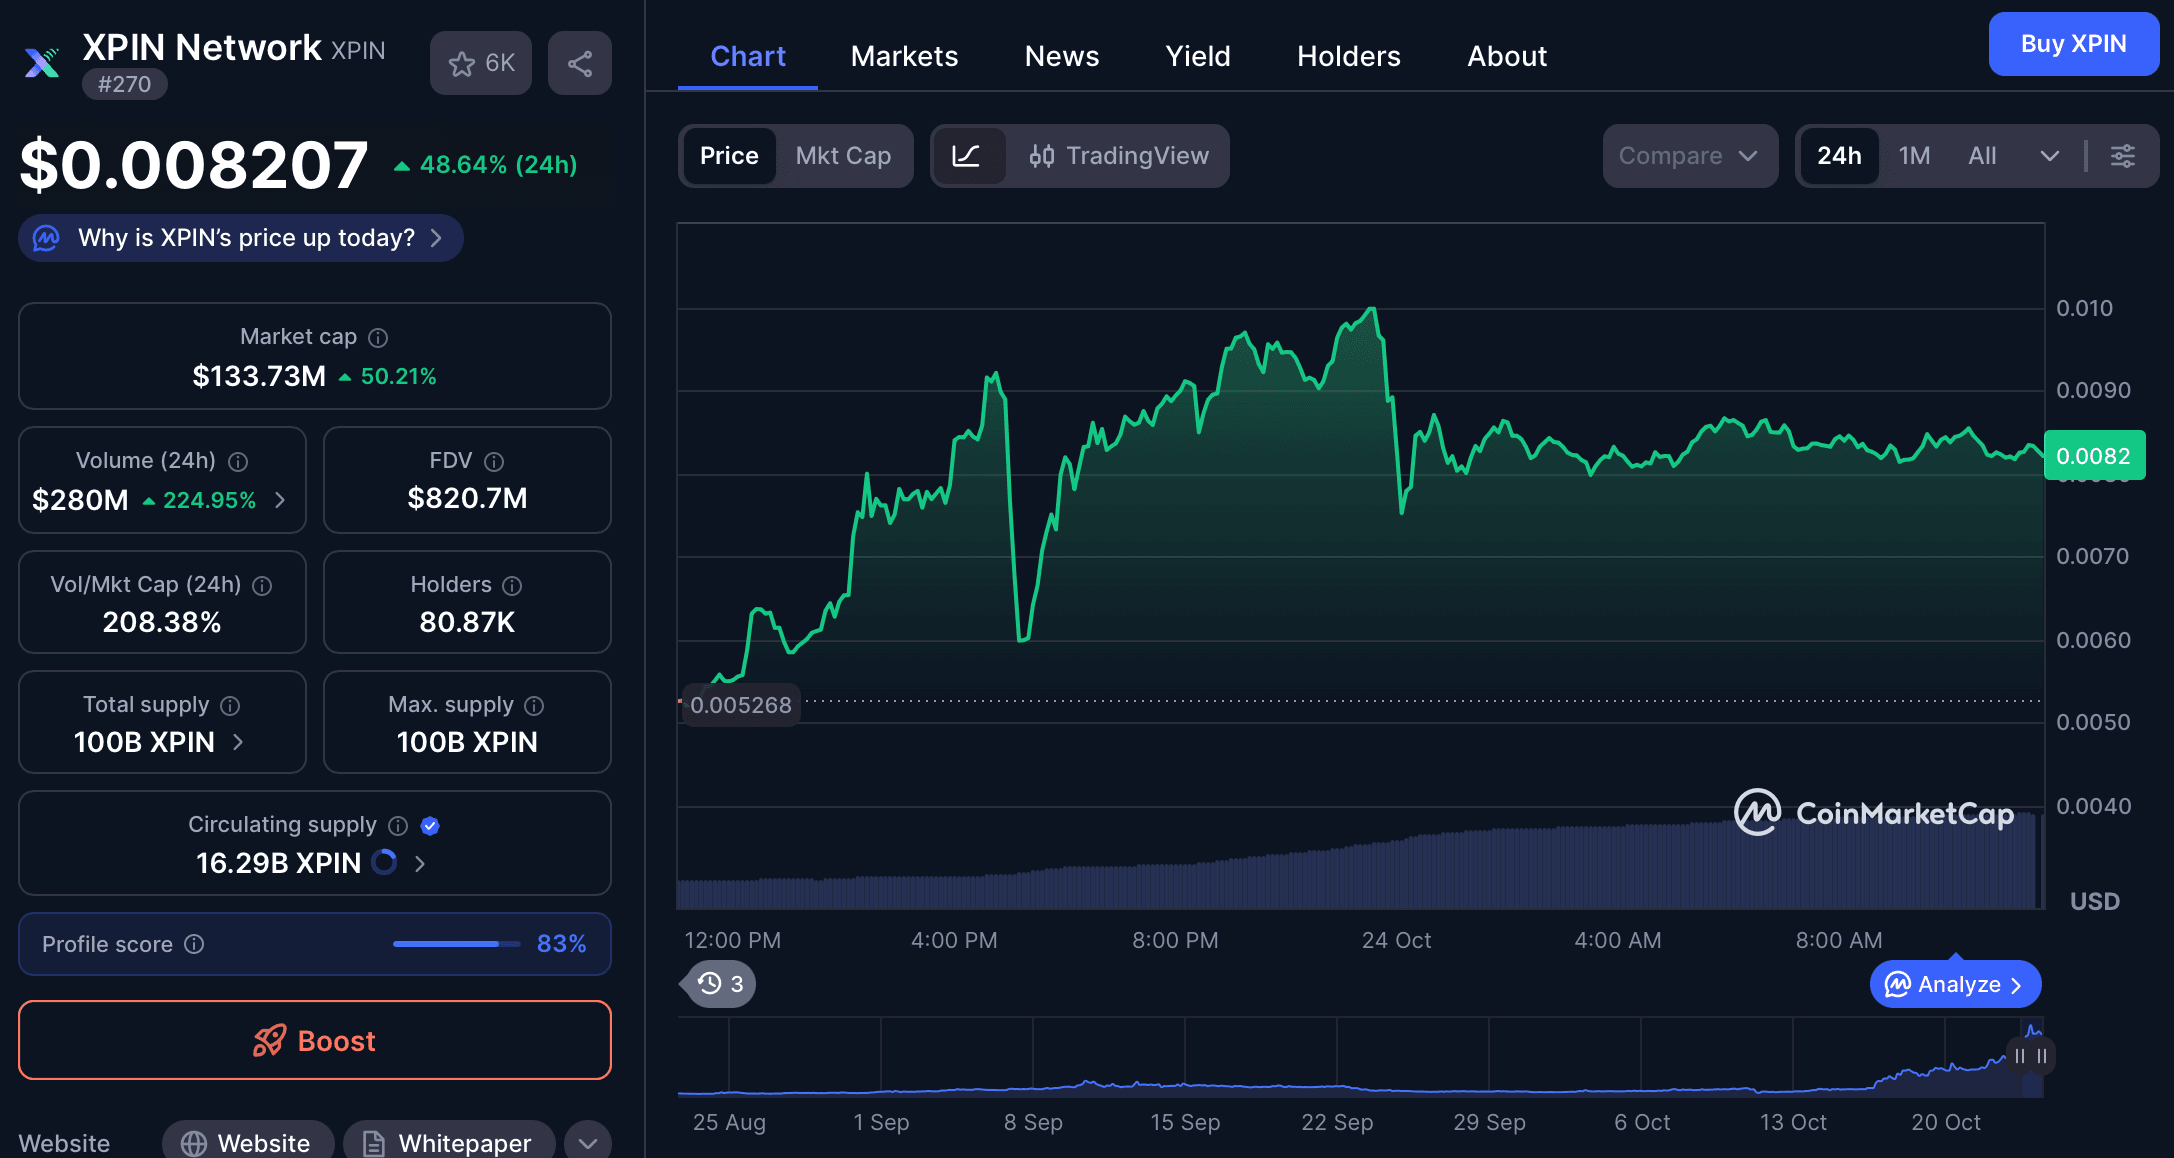Open the Compare dropdown
Screen dimensions: 2174x1158
point(1690,156)
